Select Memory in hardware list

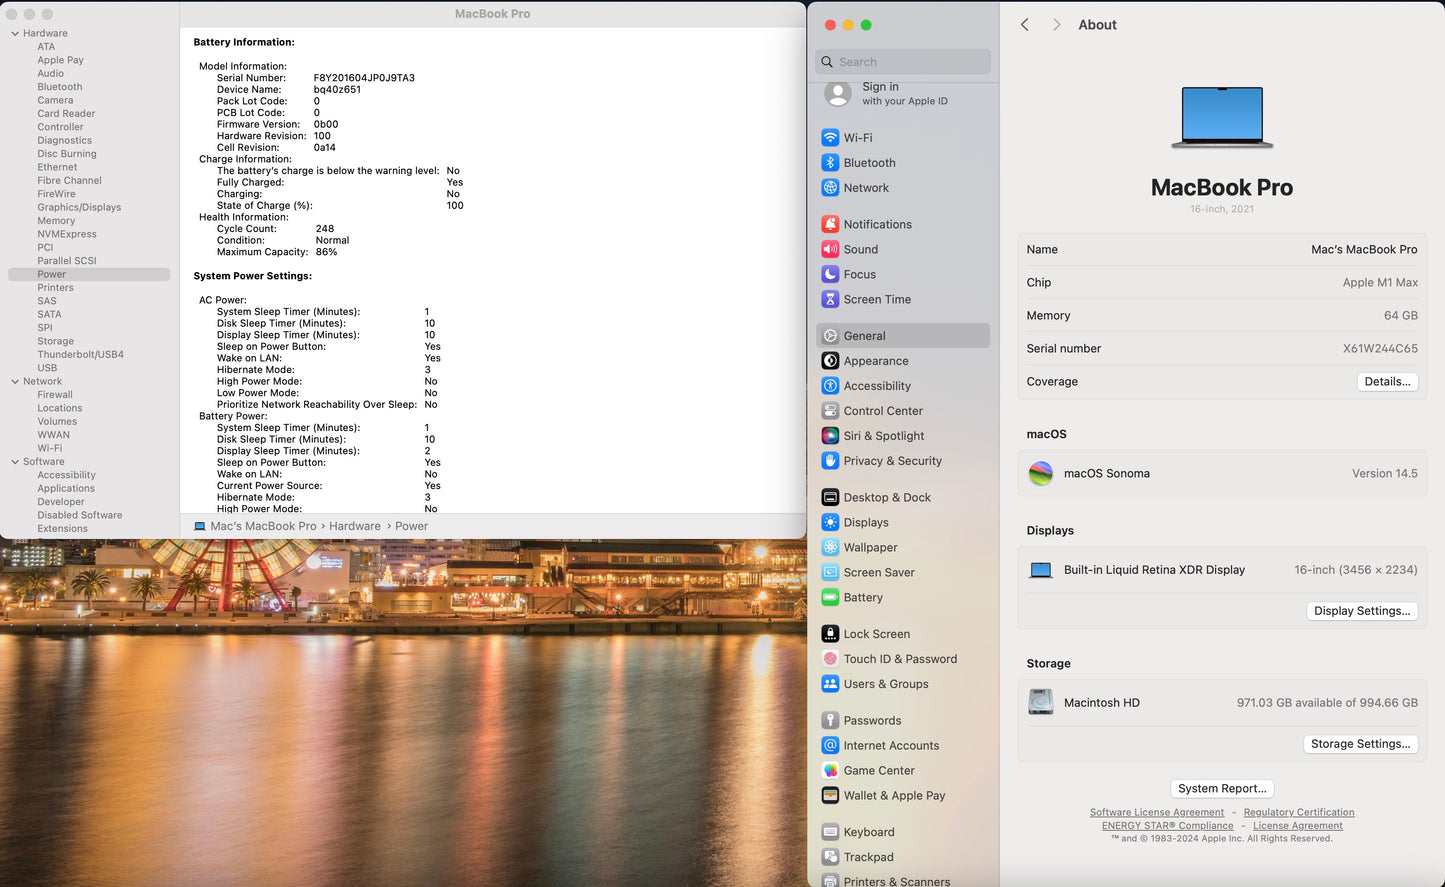point(56,221)
